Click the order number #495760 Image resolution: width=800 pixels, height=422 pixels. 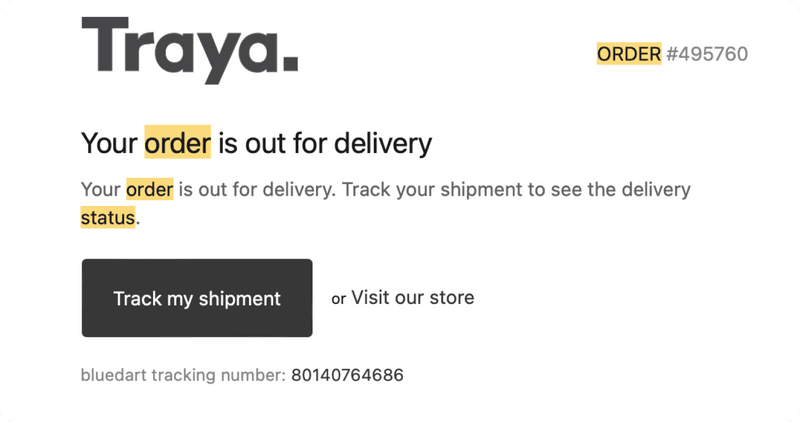pyautogui.click(x=706, y=54)
